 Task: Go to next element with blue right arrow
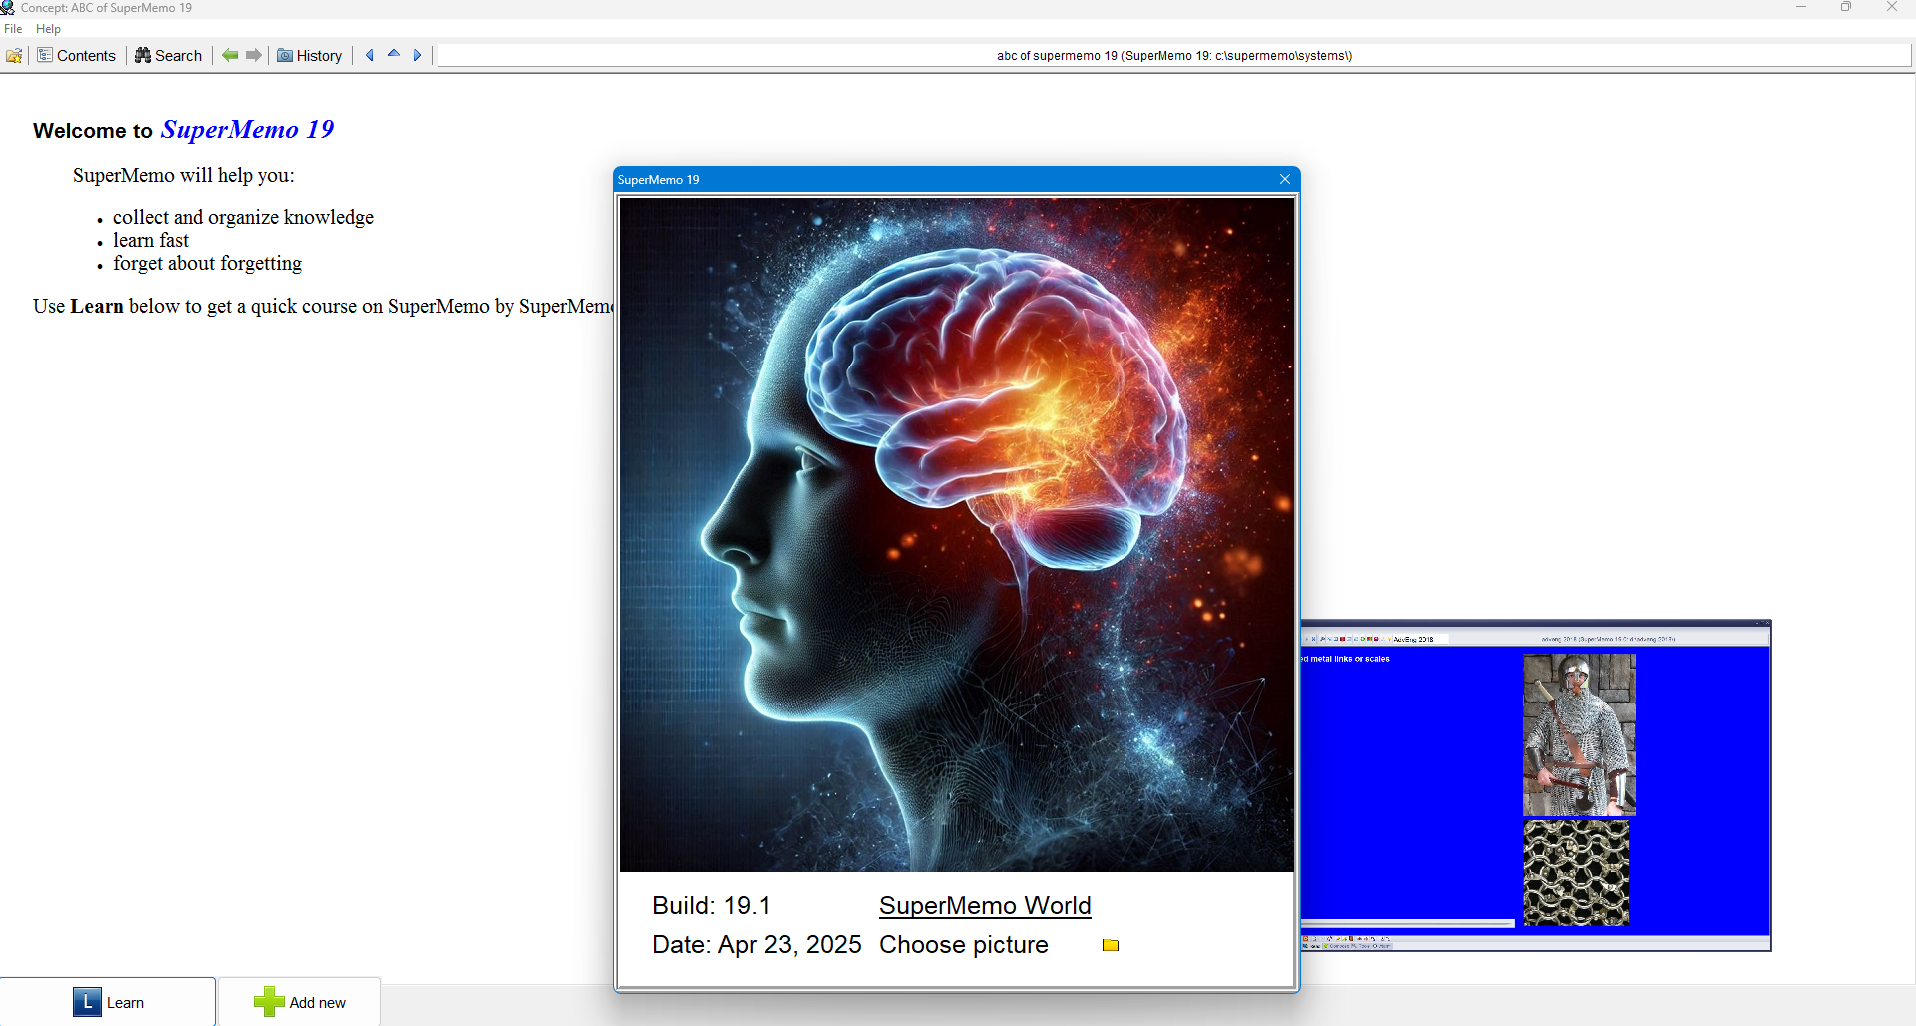tap(418, 55)
